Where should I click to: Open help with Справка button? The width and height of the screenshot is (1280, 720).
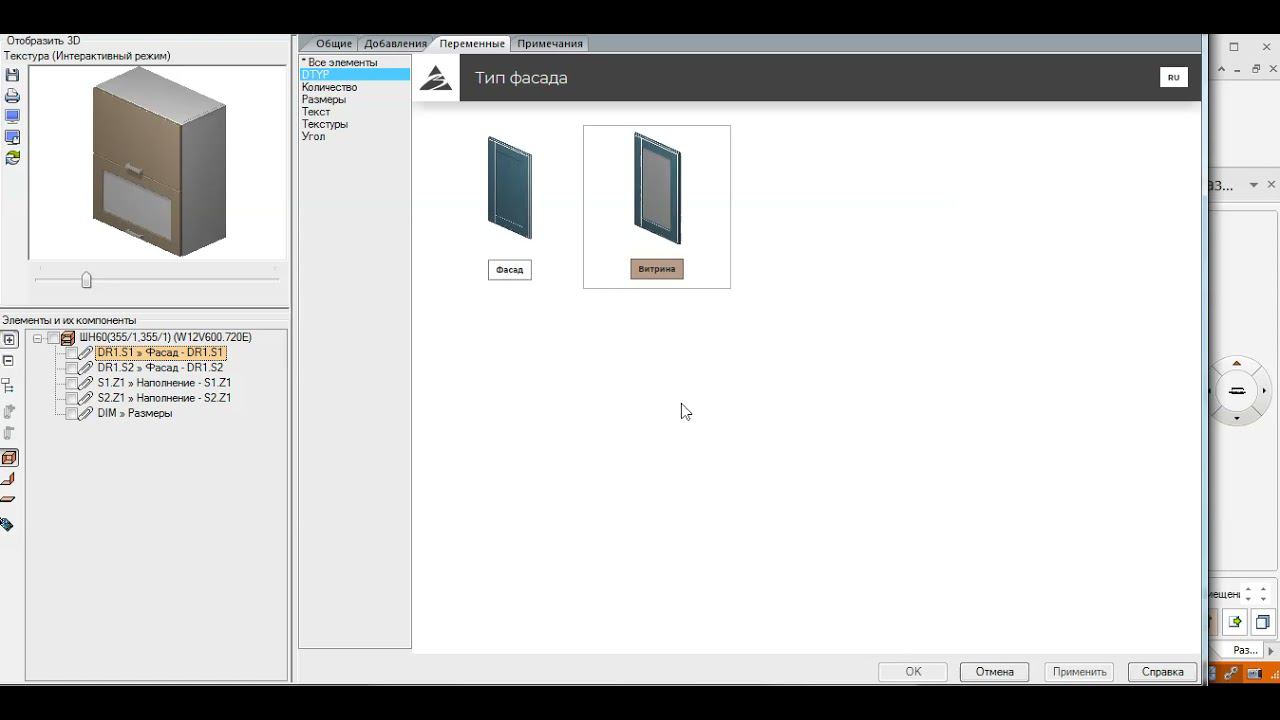1163,672
